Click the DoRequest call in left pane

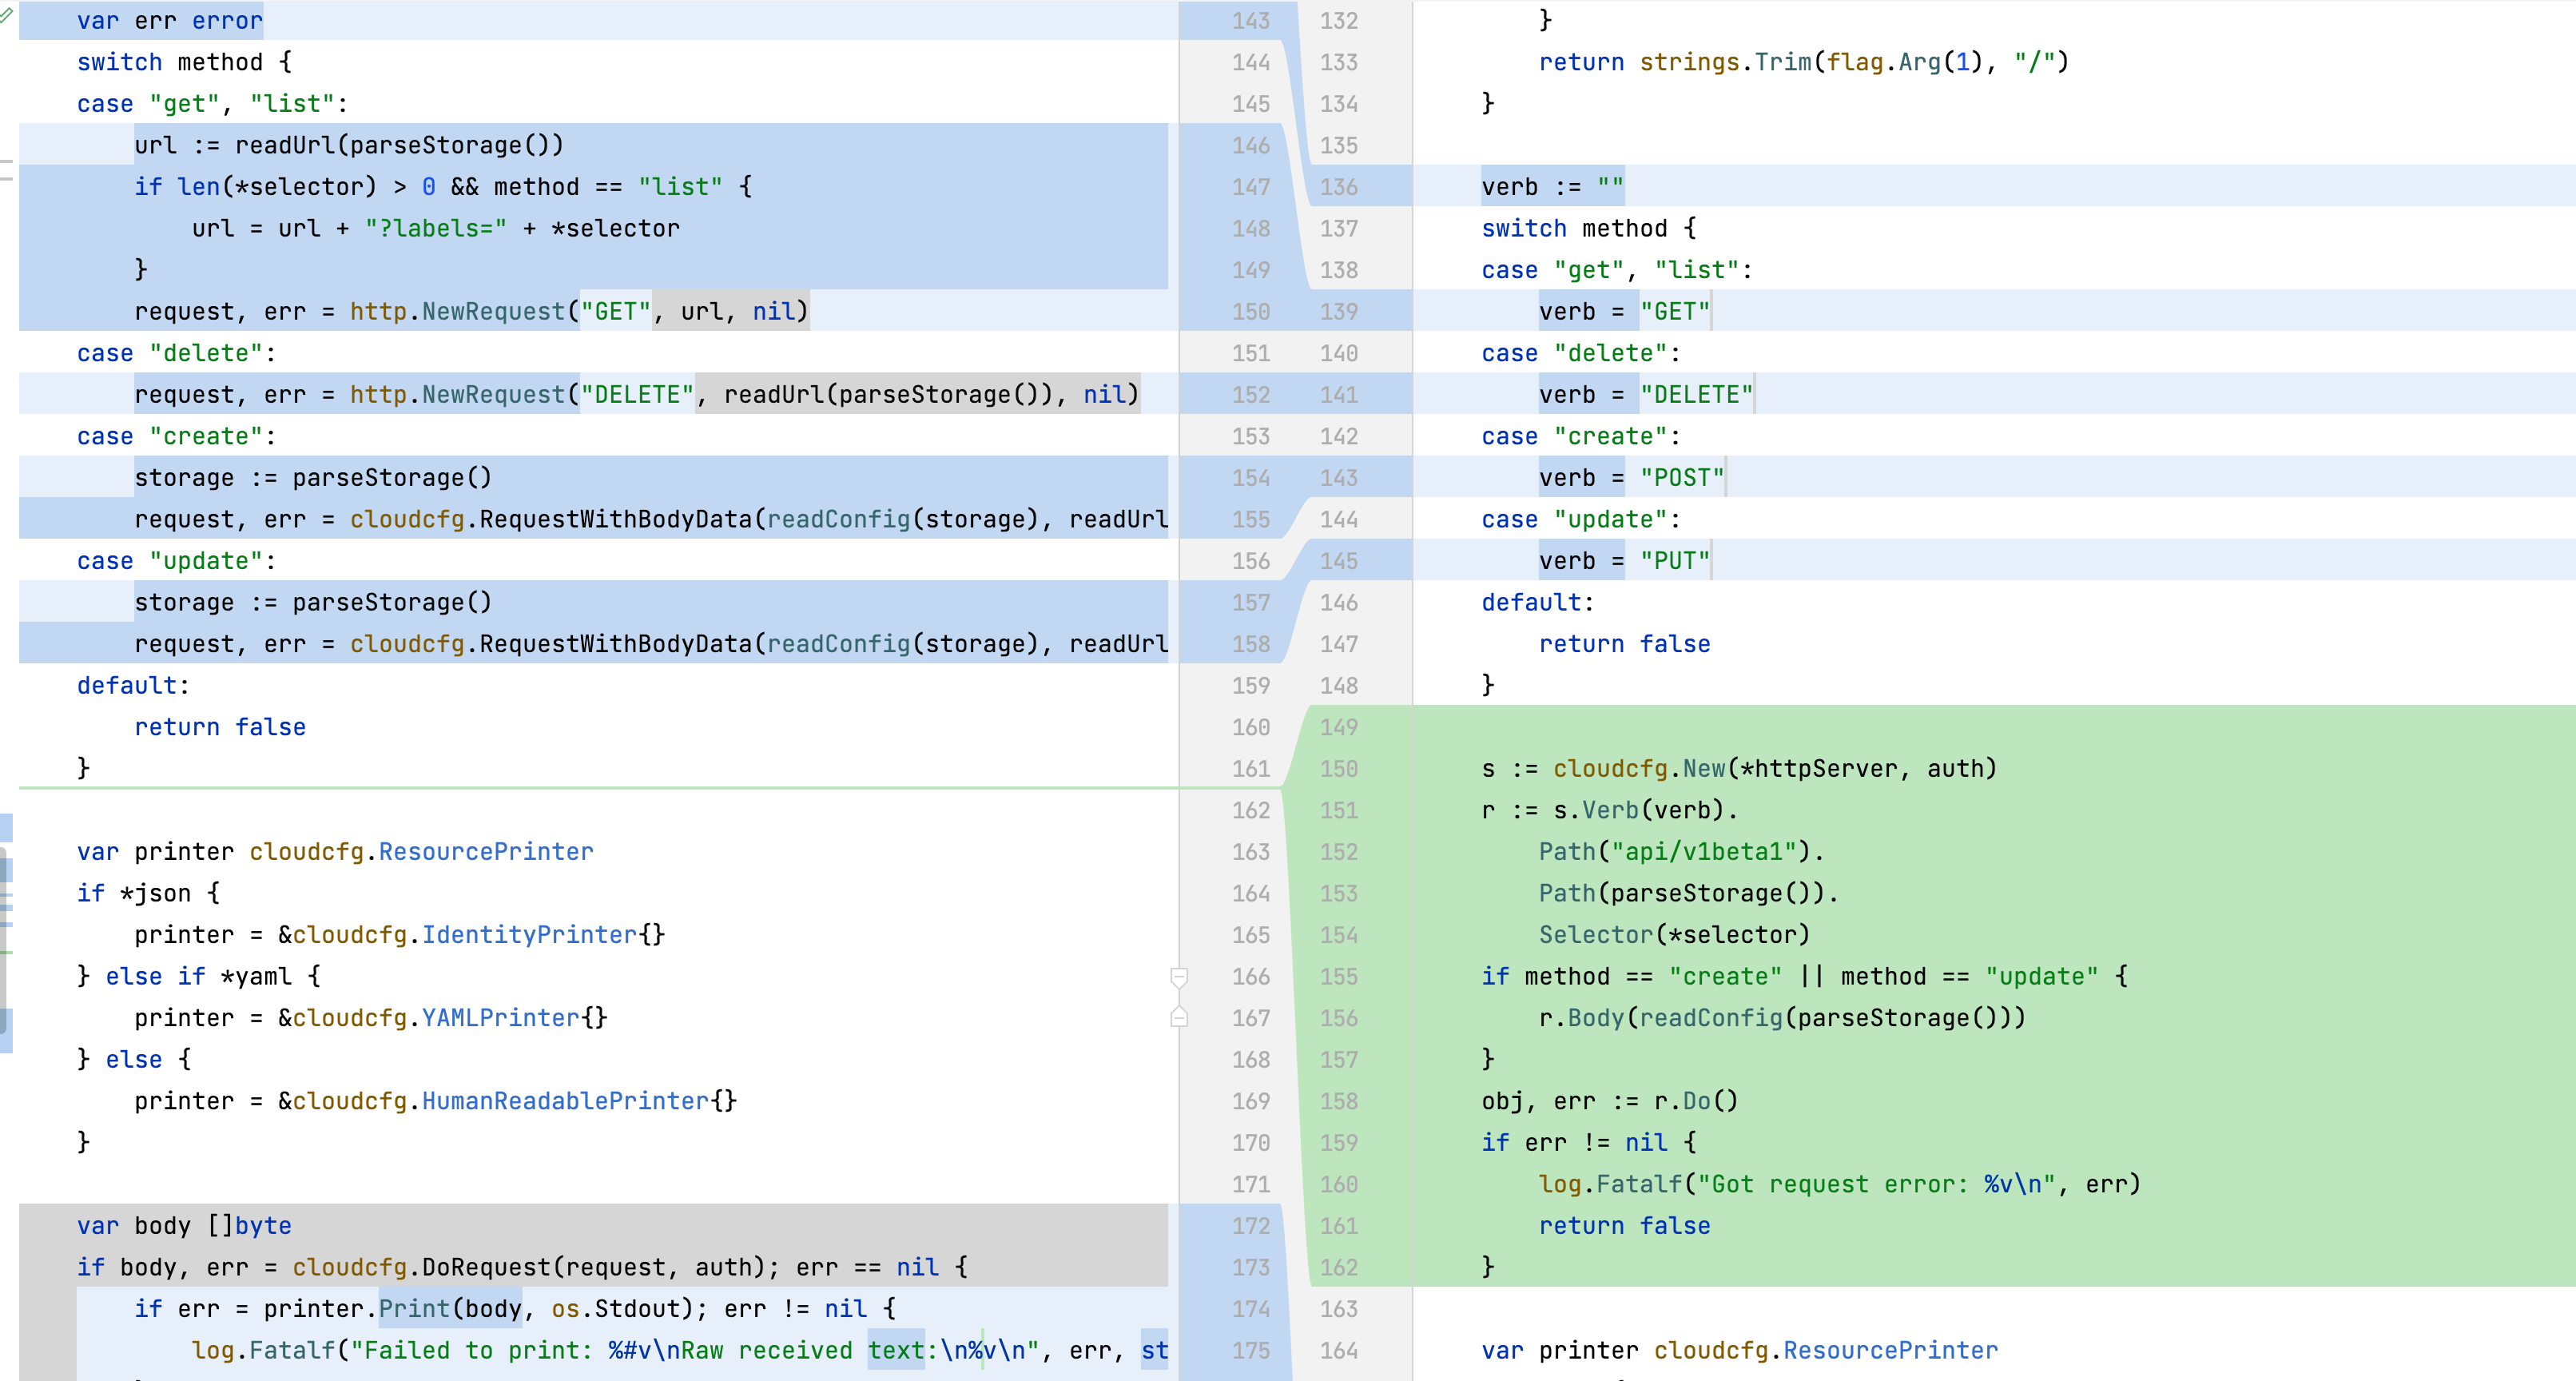[486, 1267]
